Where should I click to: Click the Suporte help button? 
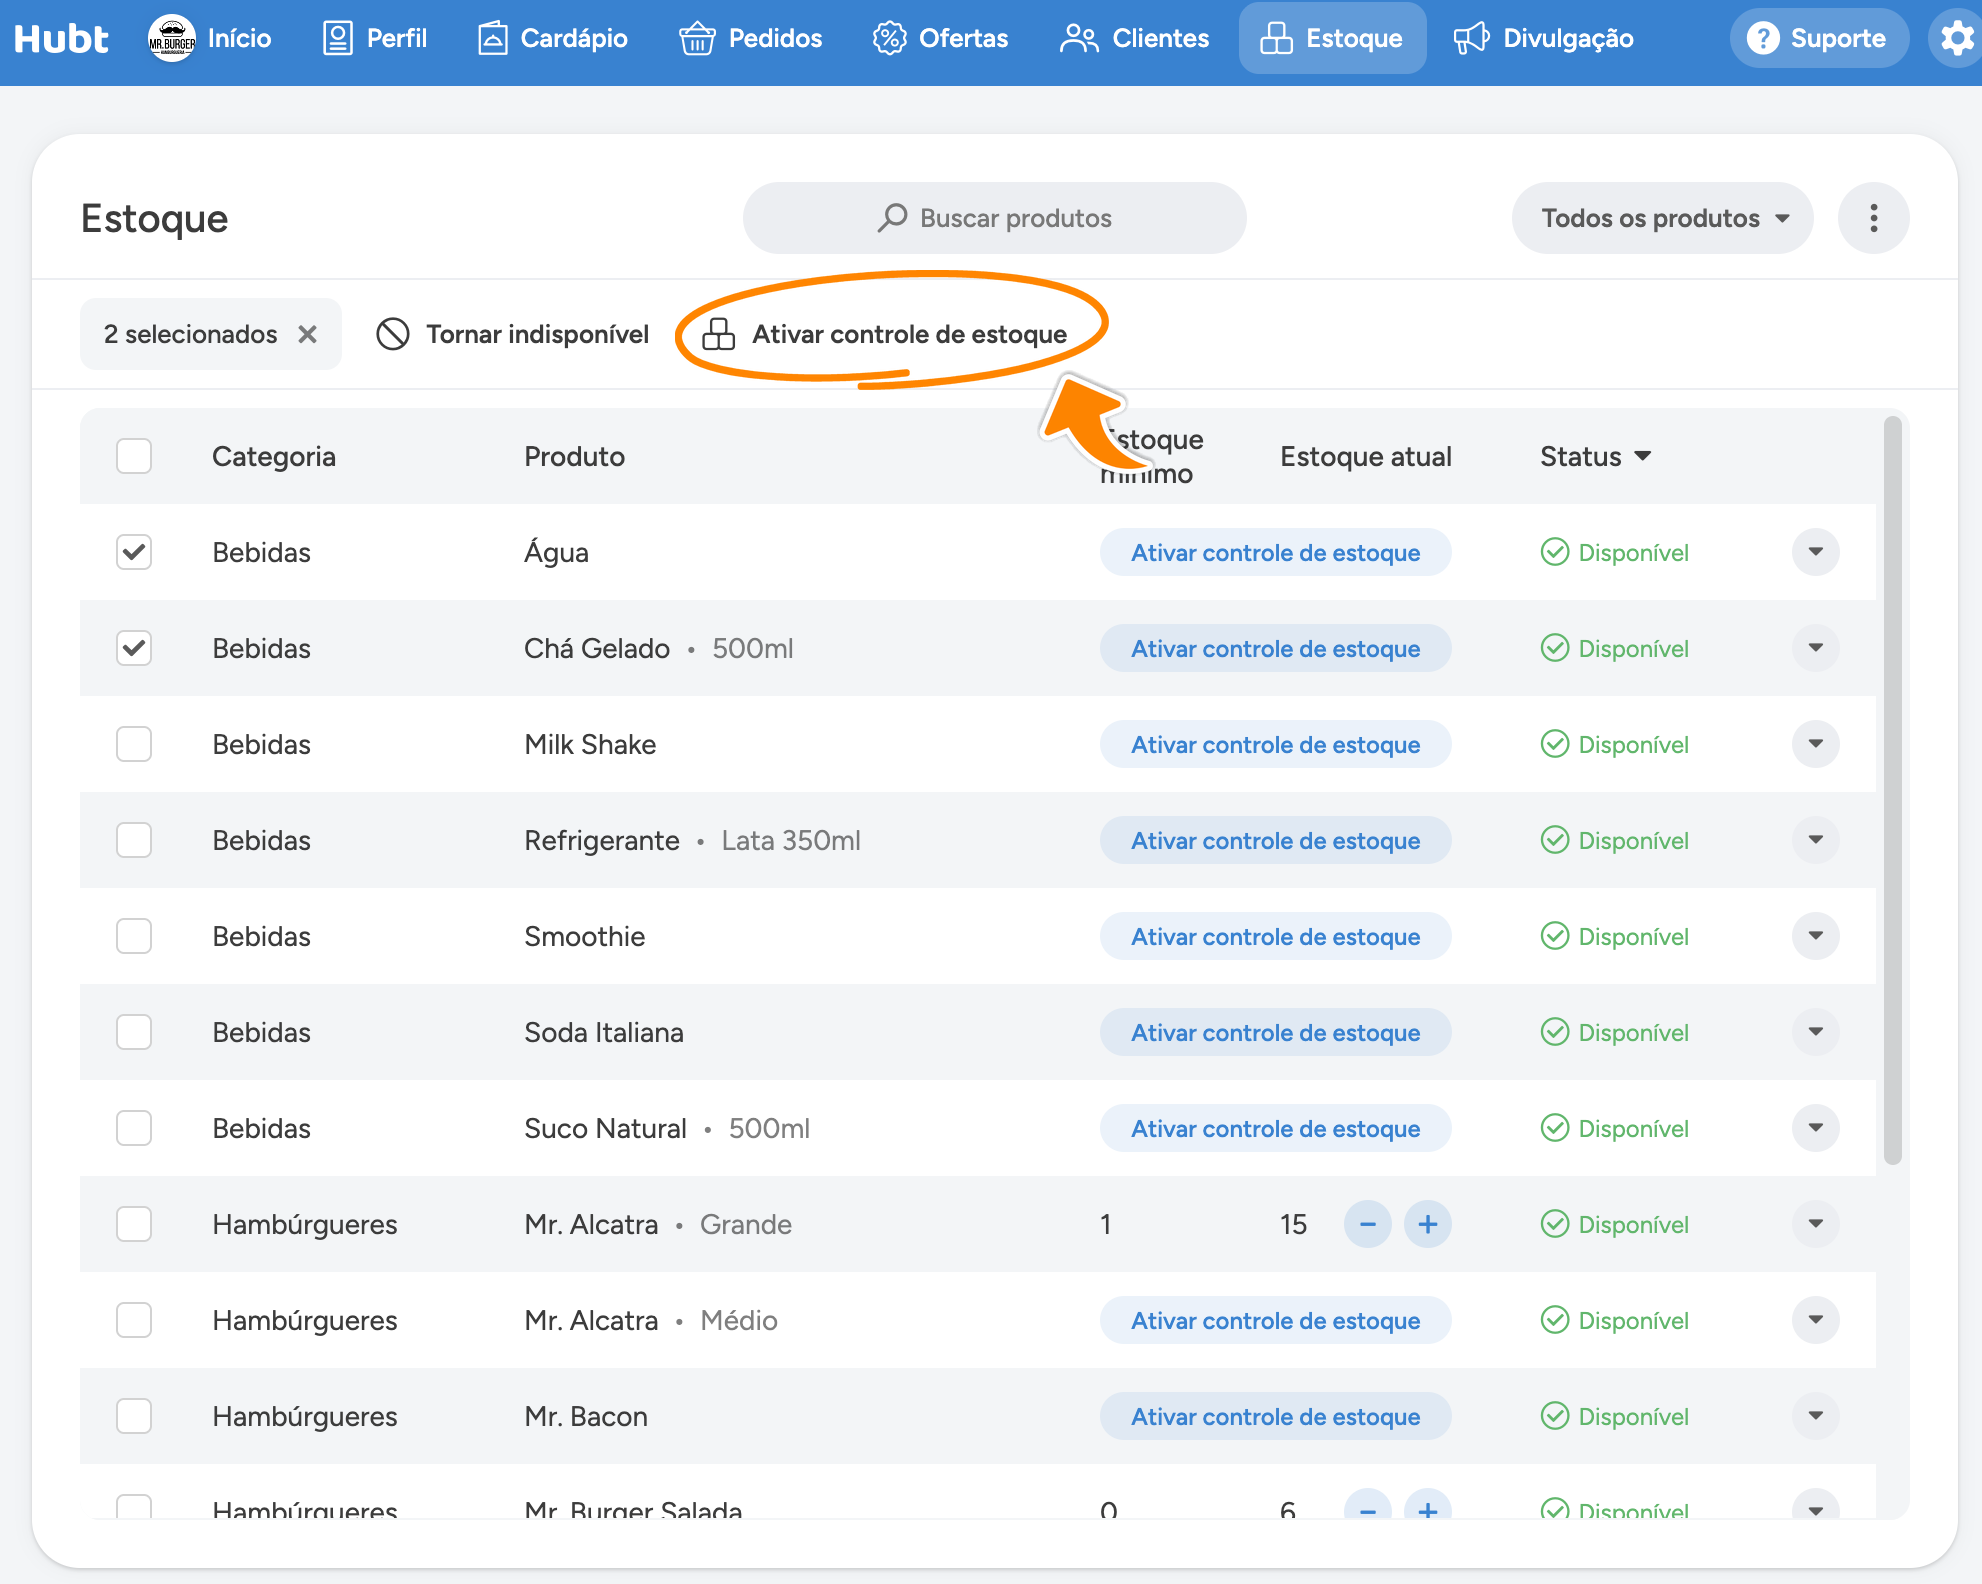coord(1819,39)
